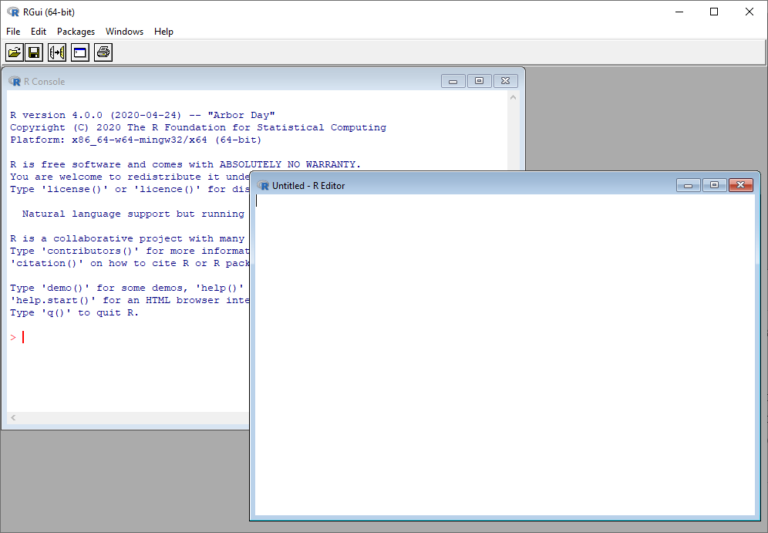Open the File menu

13,32
